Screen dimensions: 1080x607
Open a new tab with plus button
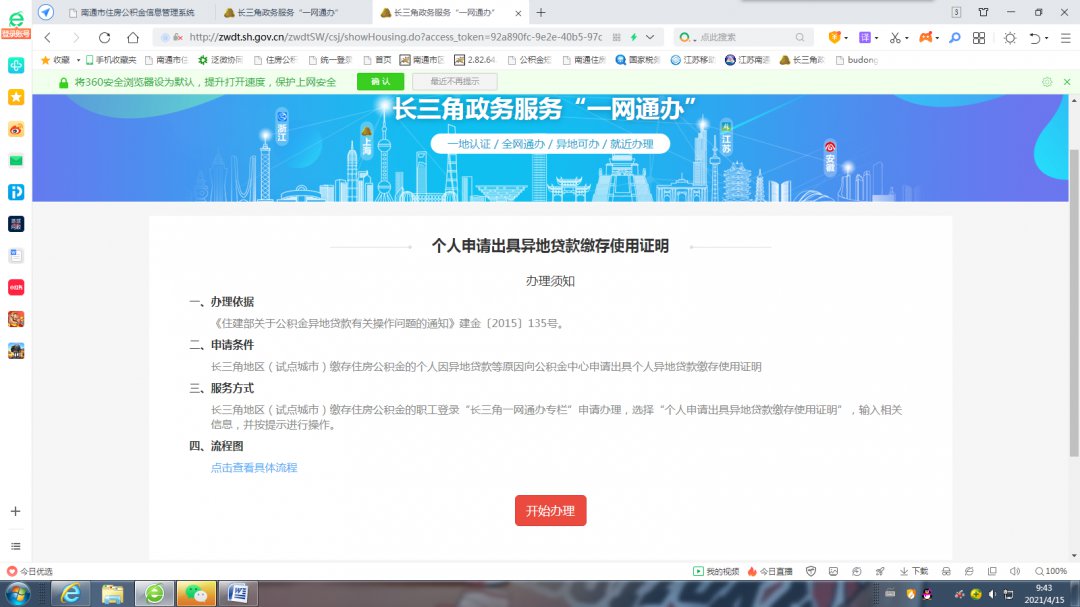pyautogui.click(x=541, y=12)
